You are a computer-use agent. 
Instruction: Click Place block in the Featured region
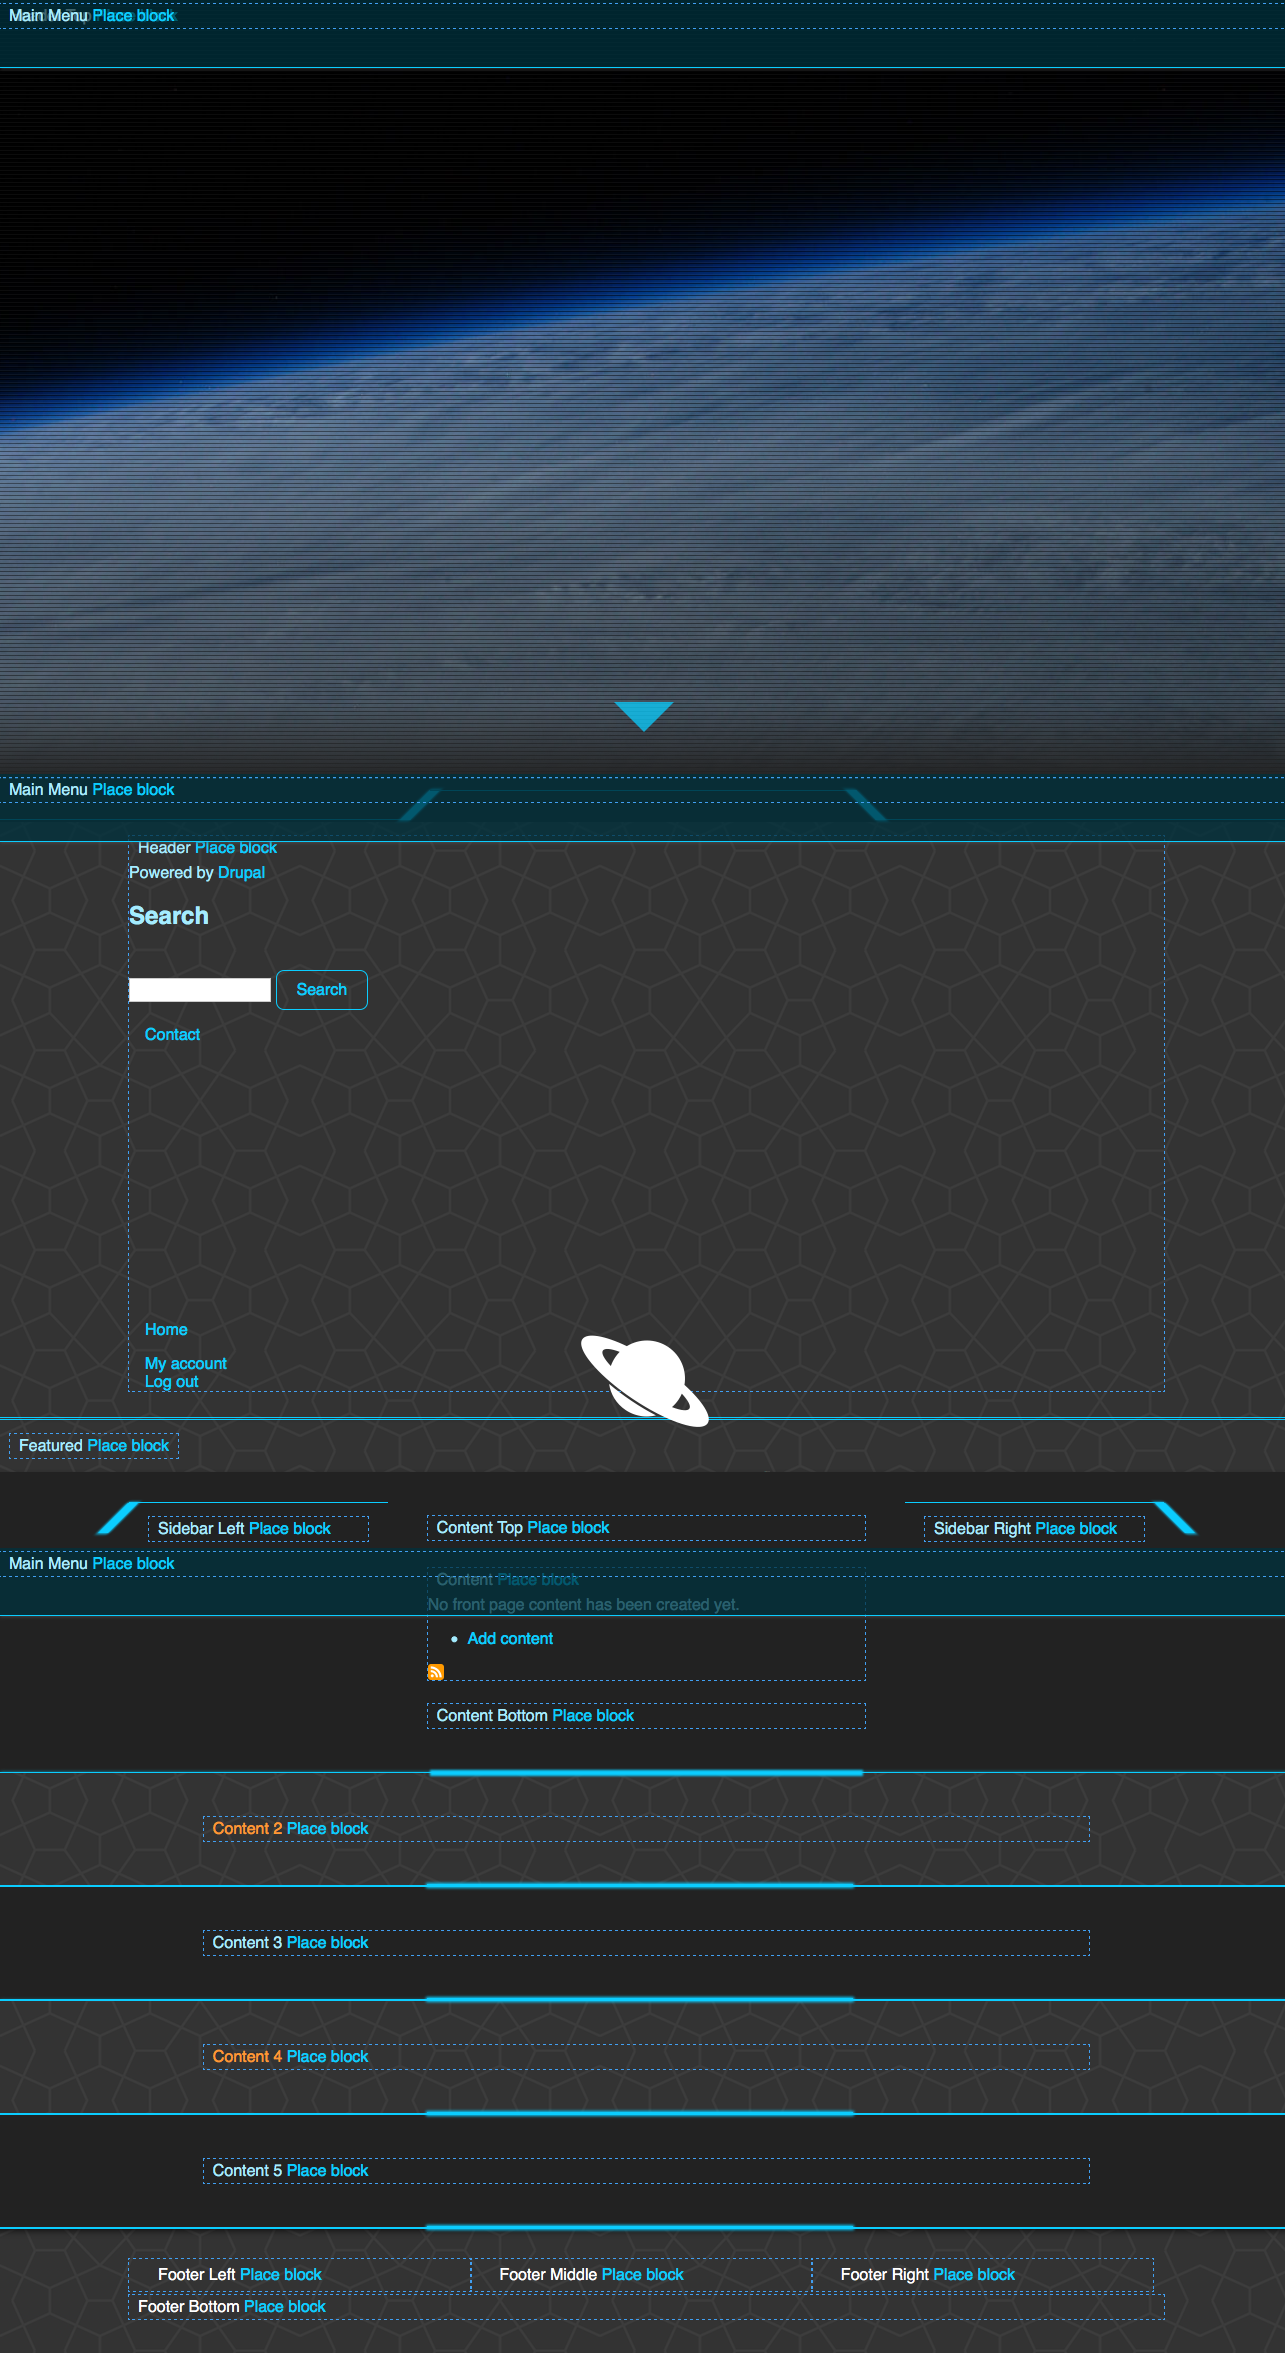pos(128,1445)
